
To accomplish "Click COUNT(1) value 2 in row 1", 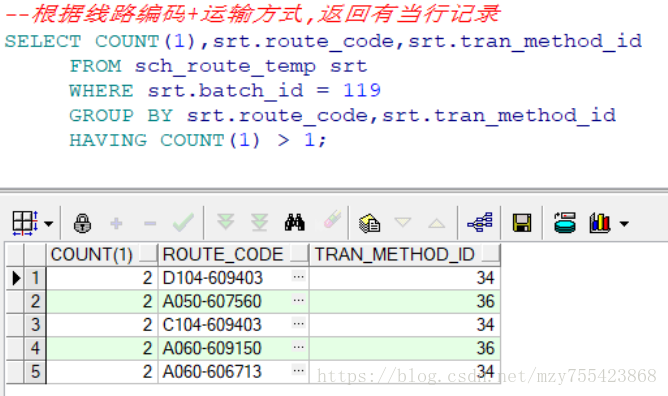I will tap(102, 278).
